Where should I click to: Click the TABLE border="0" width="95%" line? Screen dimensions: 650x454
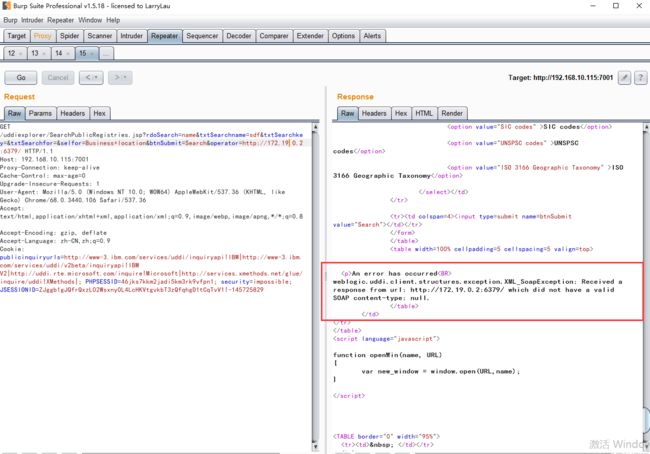(x=386, y=436)
